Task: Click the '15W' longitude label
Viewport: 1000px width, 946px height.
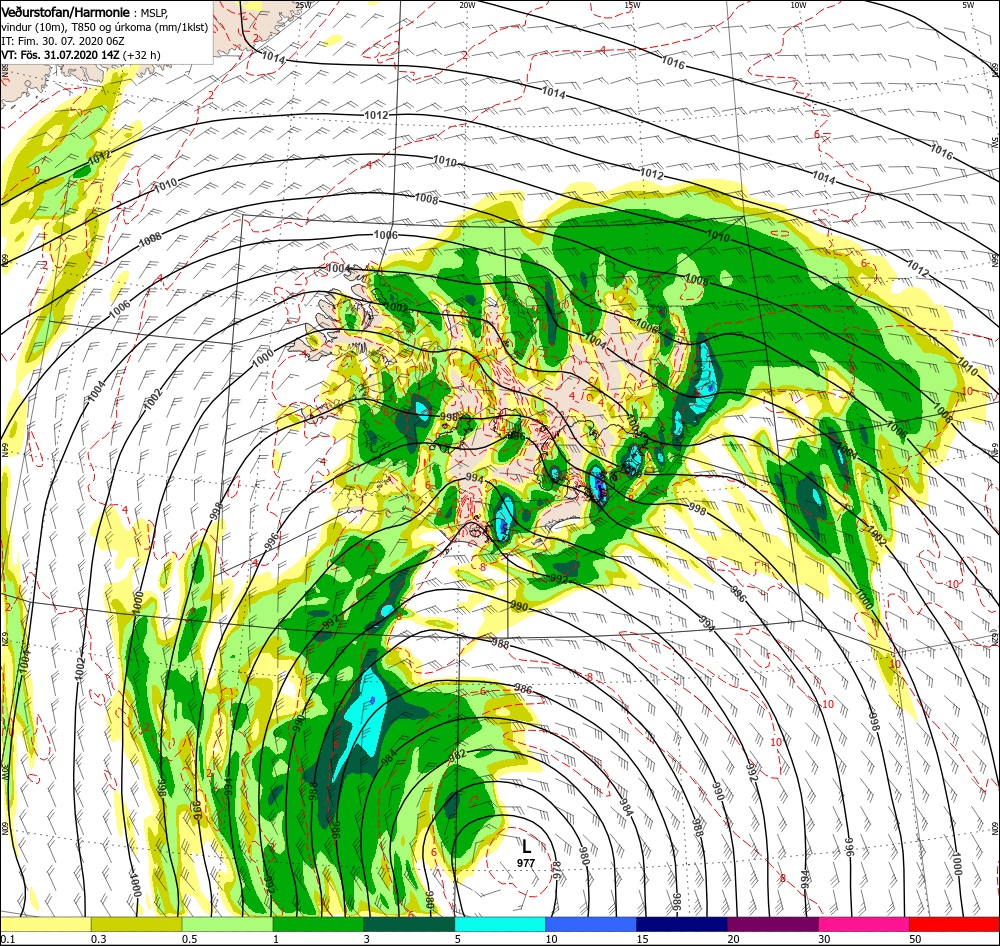Action: point(632,5)
